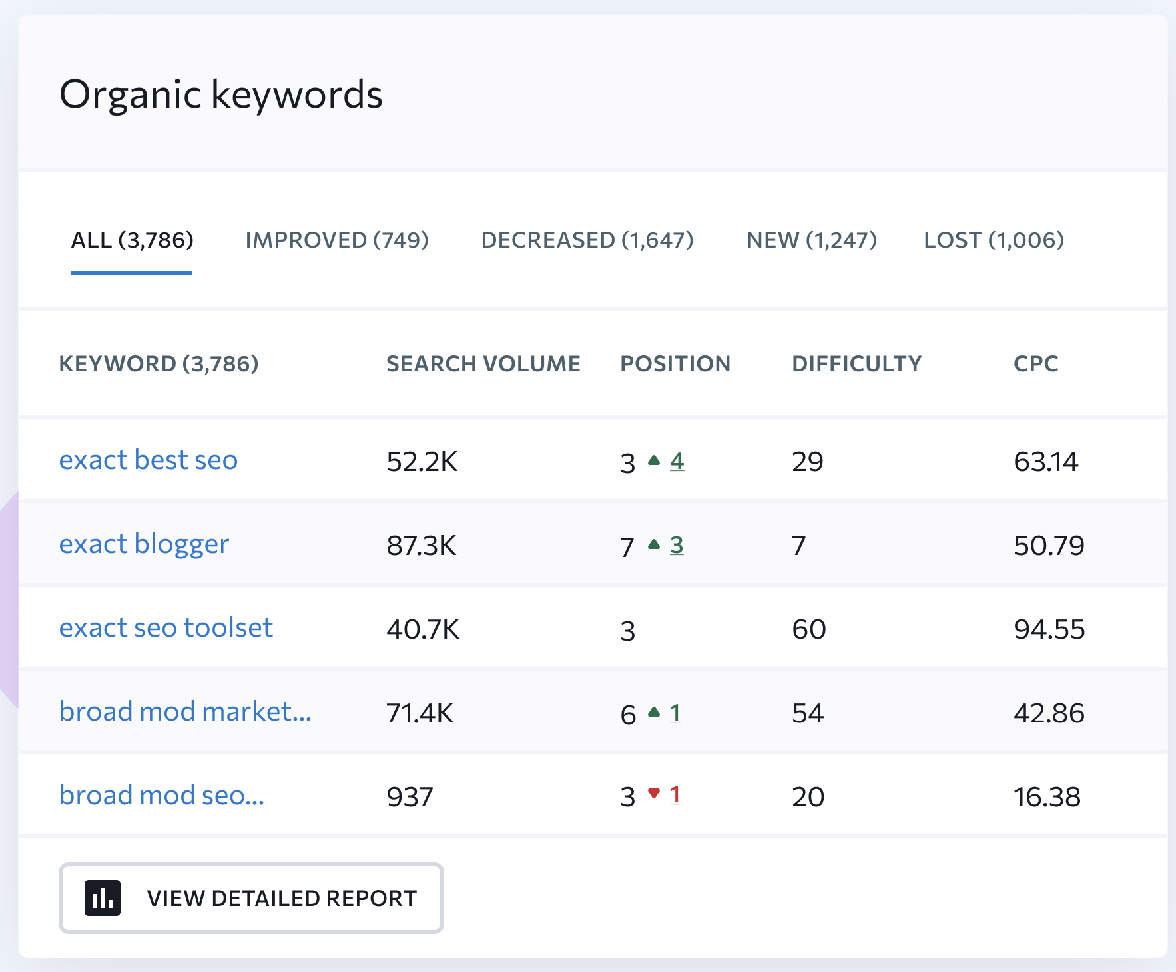Click CPC value 63.14

(1046, 461)
